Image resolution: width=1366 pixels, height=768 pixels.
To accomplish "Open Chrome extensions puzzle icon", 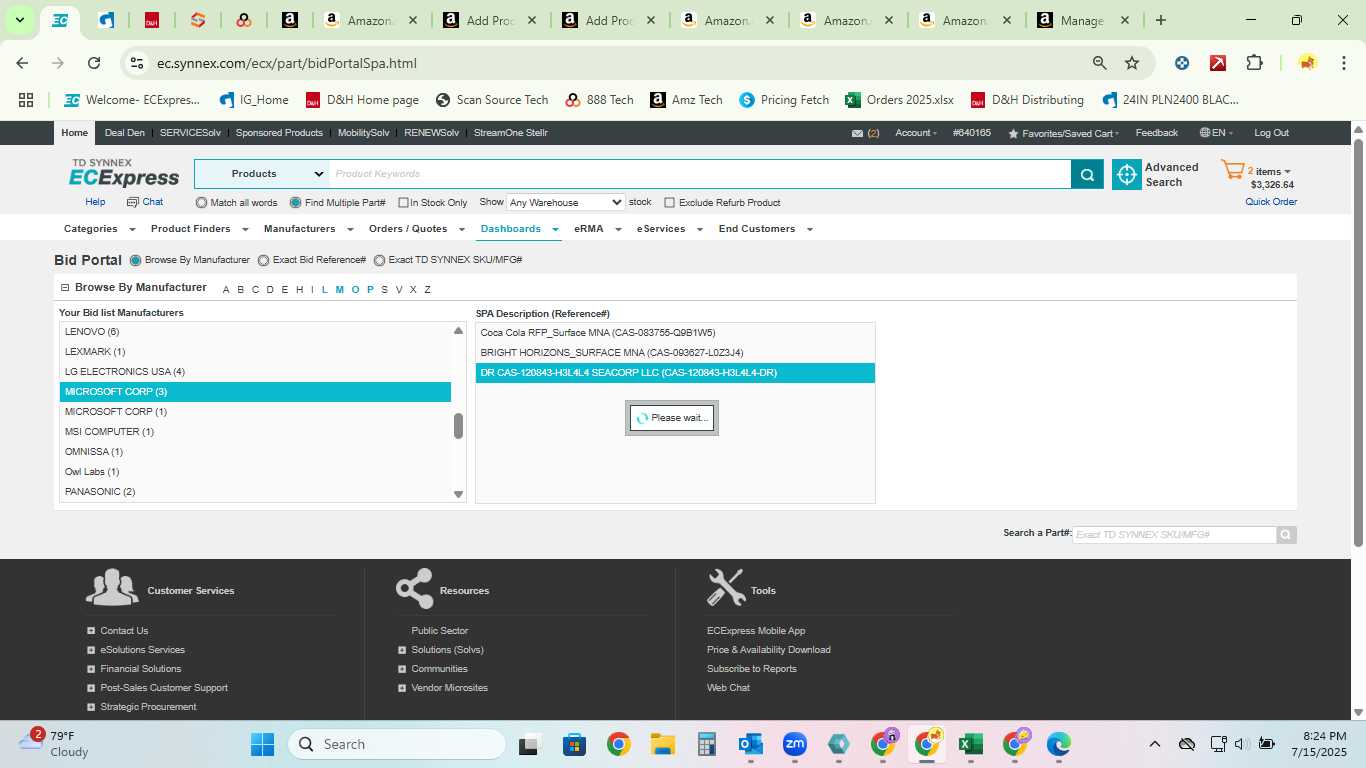I will pos(1254,63).
